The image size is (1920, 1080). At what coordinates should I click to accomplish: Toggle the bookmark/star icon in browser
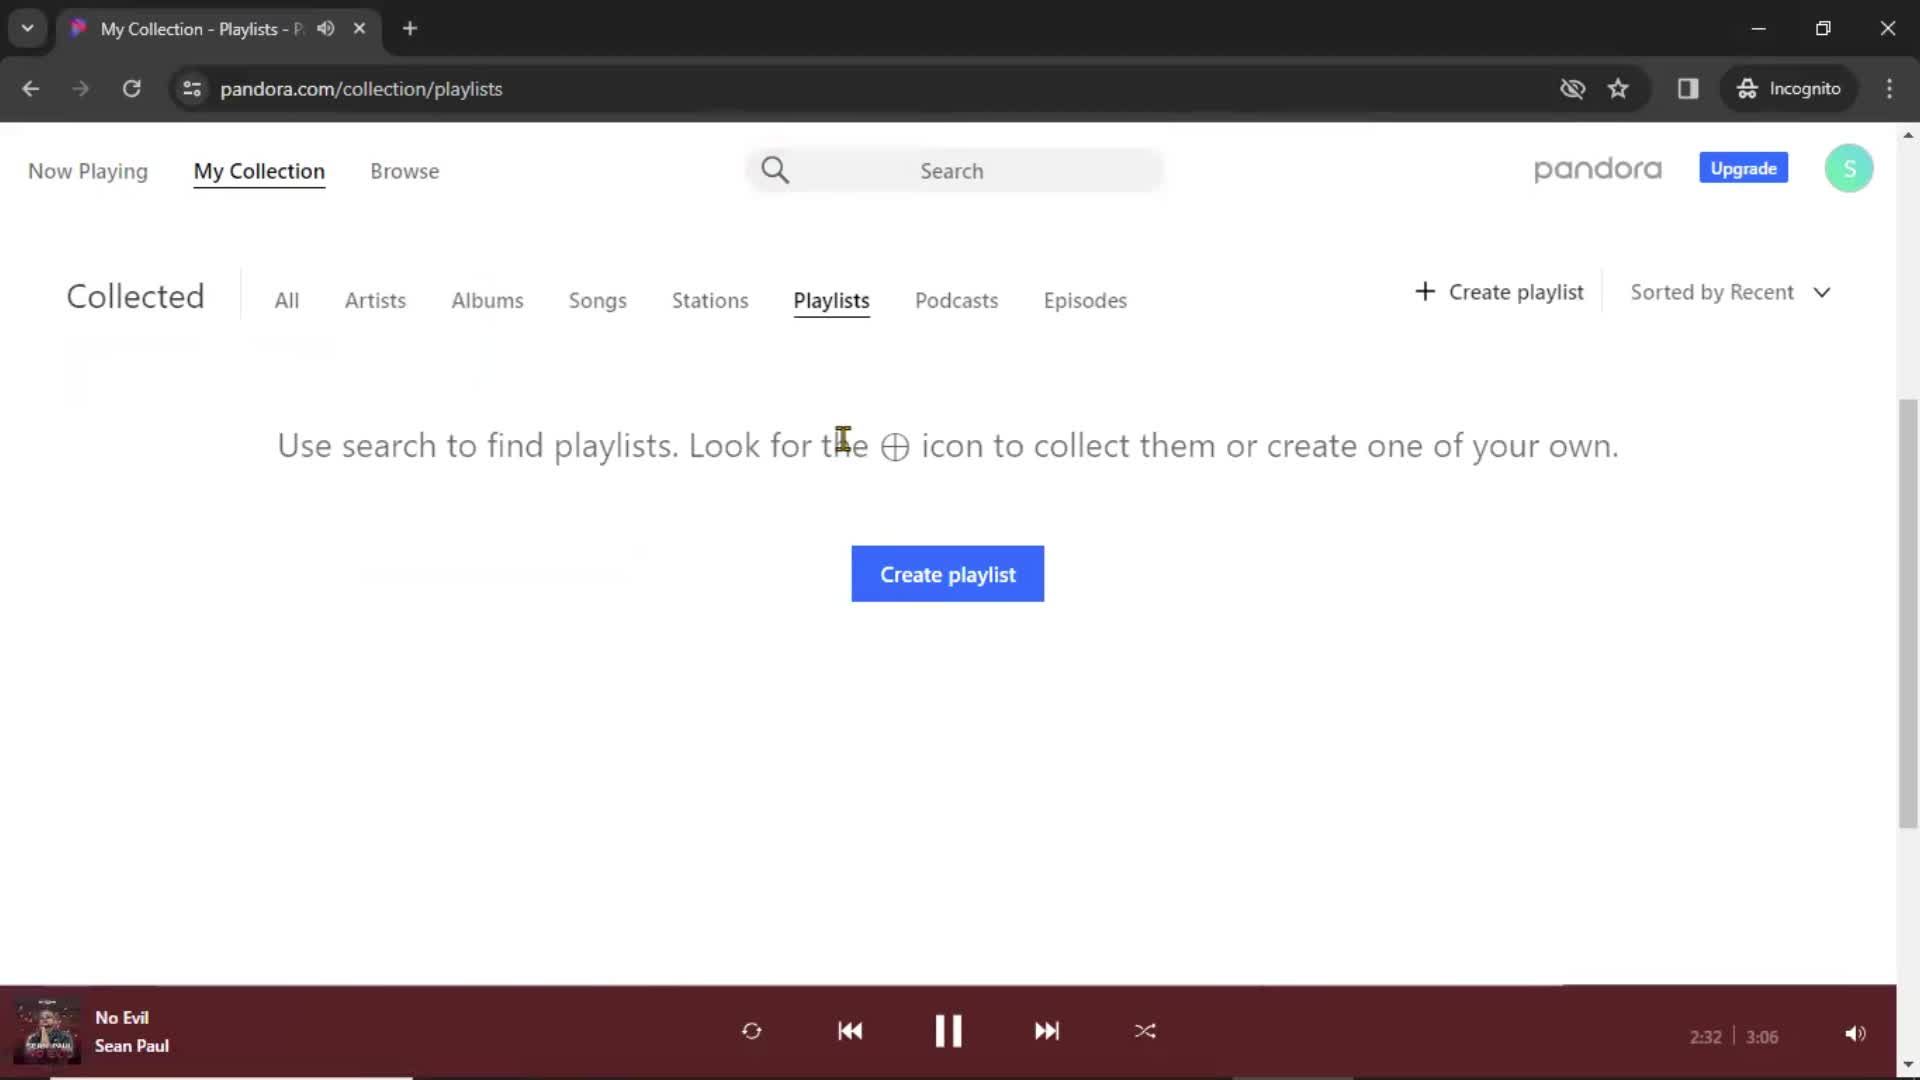point(1618,88)
